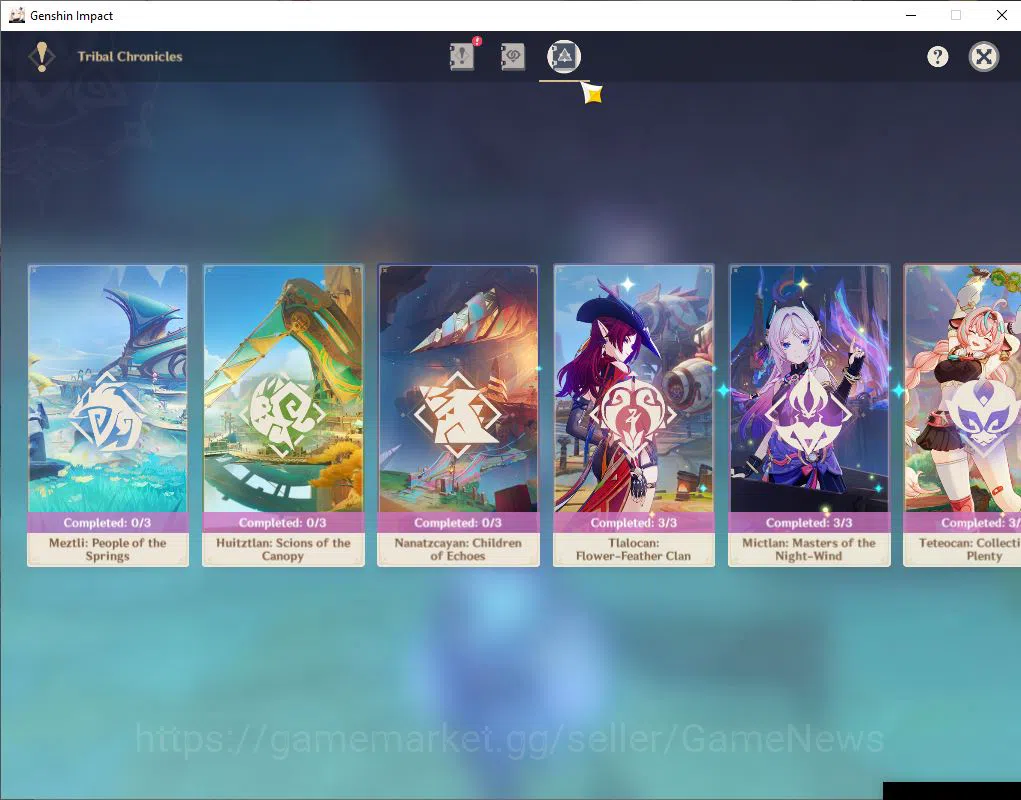Open the Nanatzcayan: Children of Echoes card
The image size is (1021, 800).
(458, 415)
